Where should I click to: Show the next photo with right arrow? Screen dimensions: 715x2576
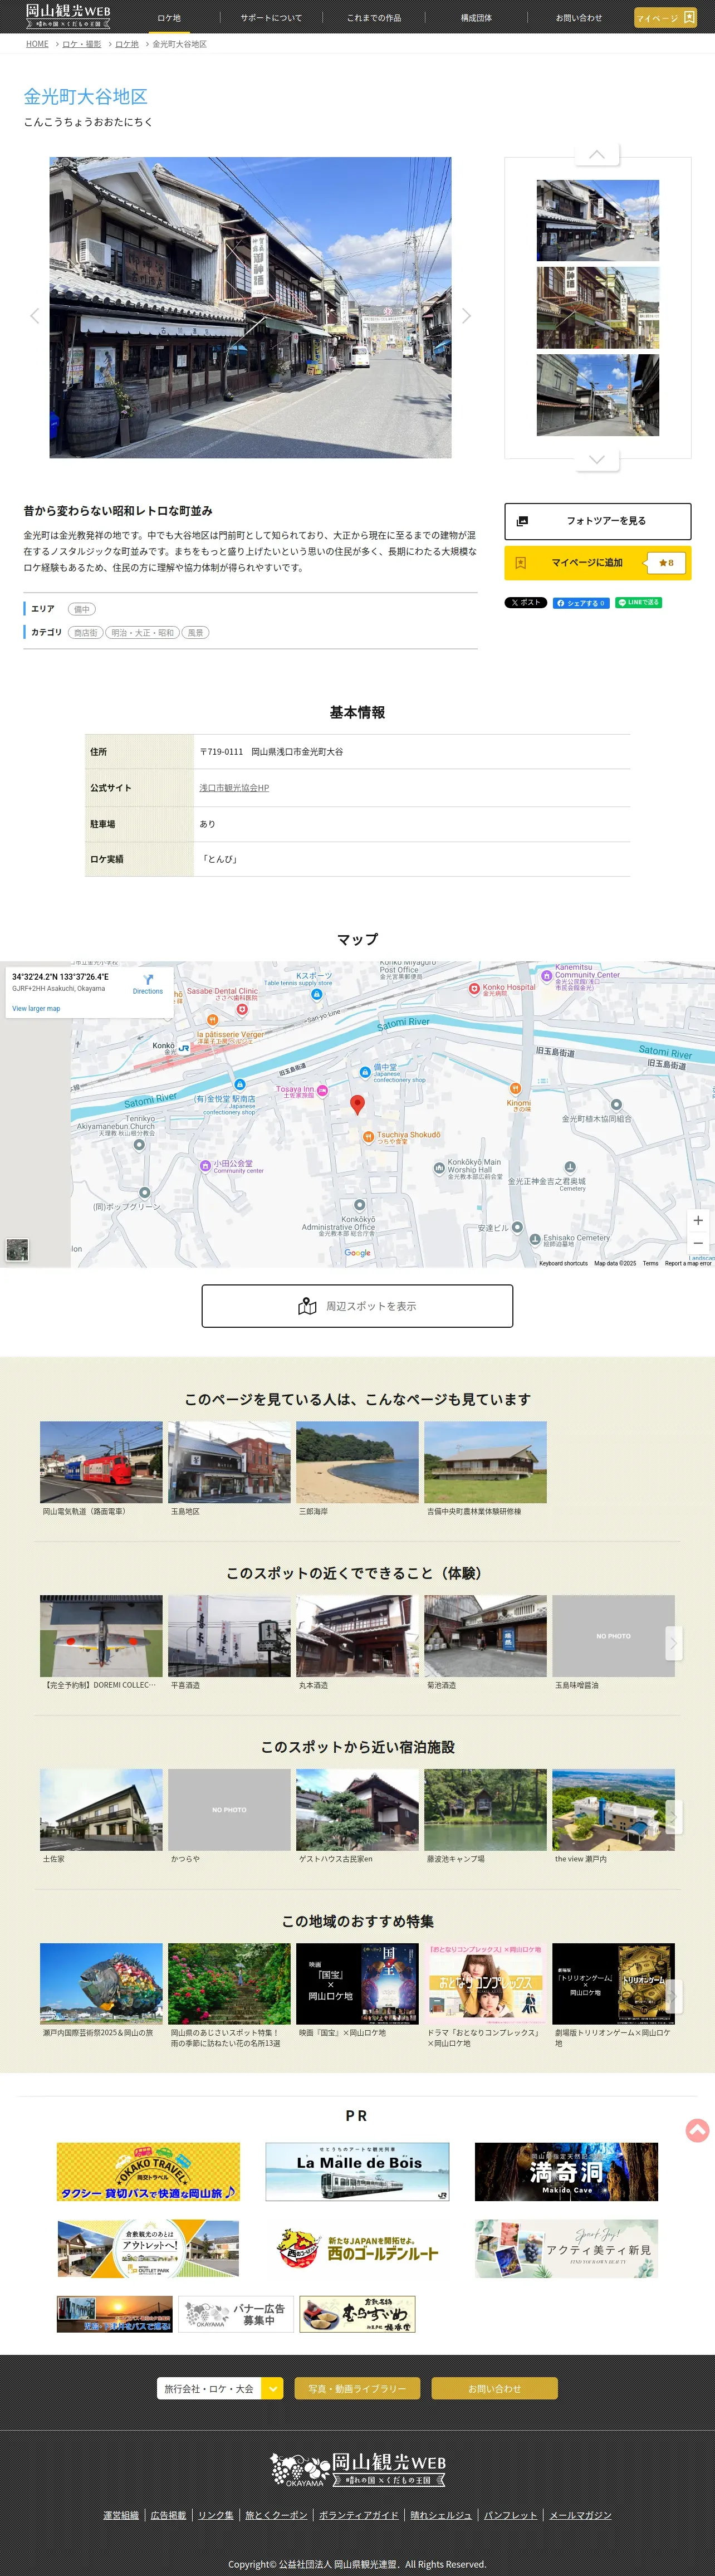tap(466, 315)
